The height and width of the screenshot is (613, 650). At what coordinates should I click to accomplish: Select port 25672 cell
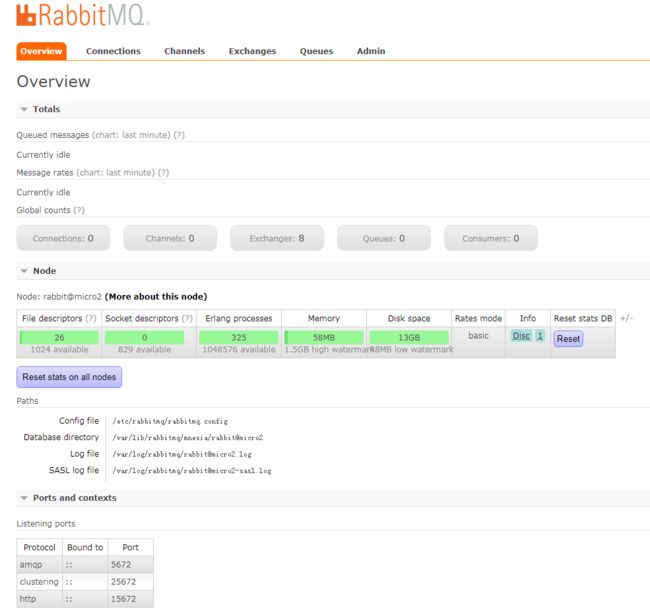[x=131, y=582]
